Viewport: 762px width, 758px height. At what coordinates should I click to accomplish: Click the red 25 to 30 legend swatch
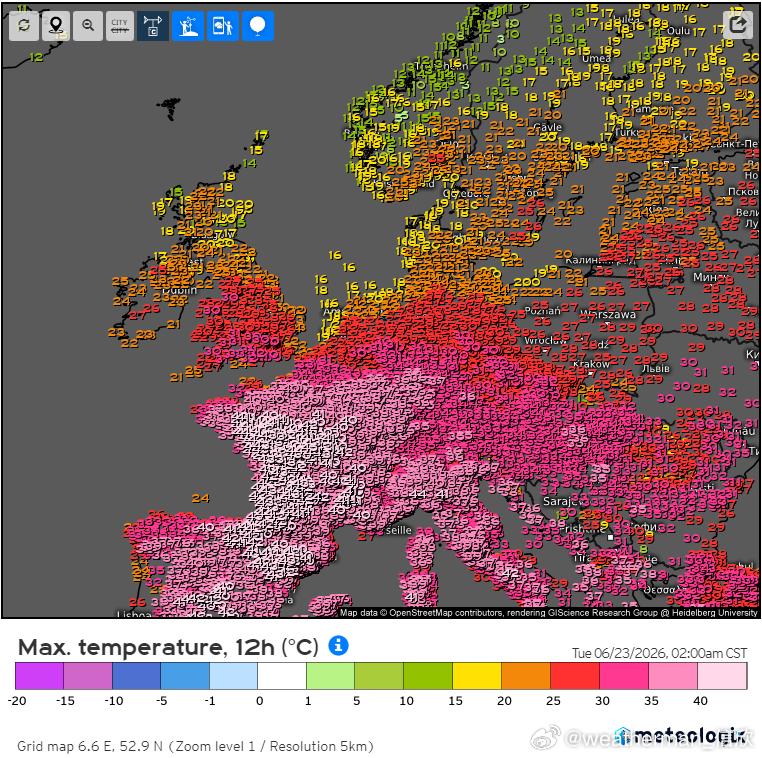575,675
